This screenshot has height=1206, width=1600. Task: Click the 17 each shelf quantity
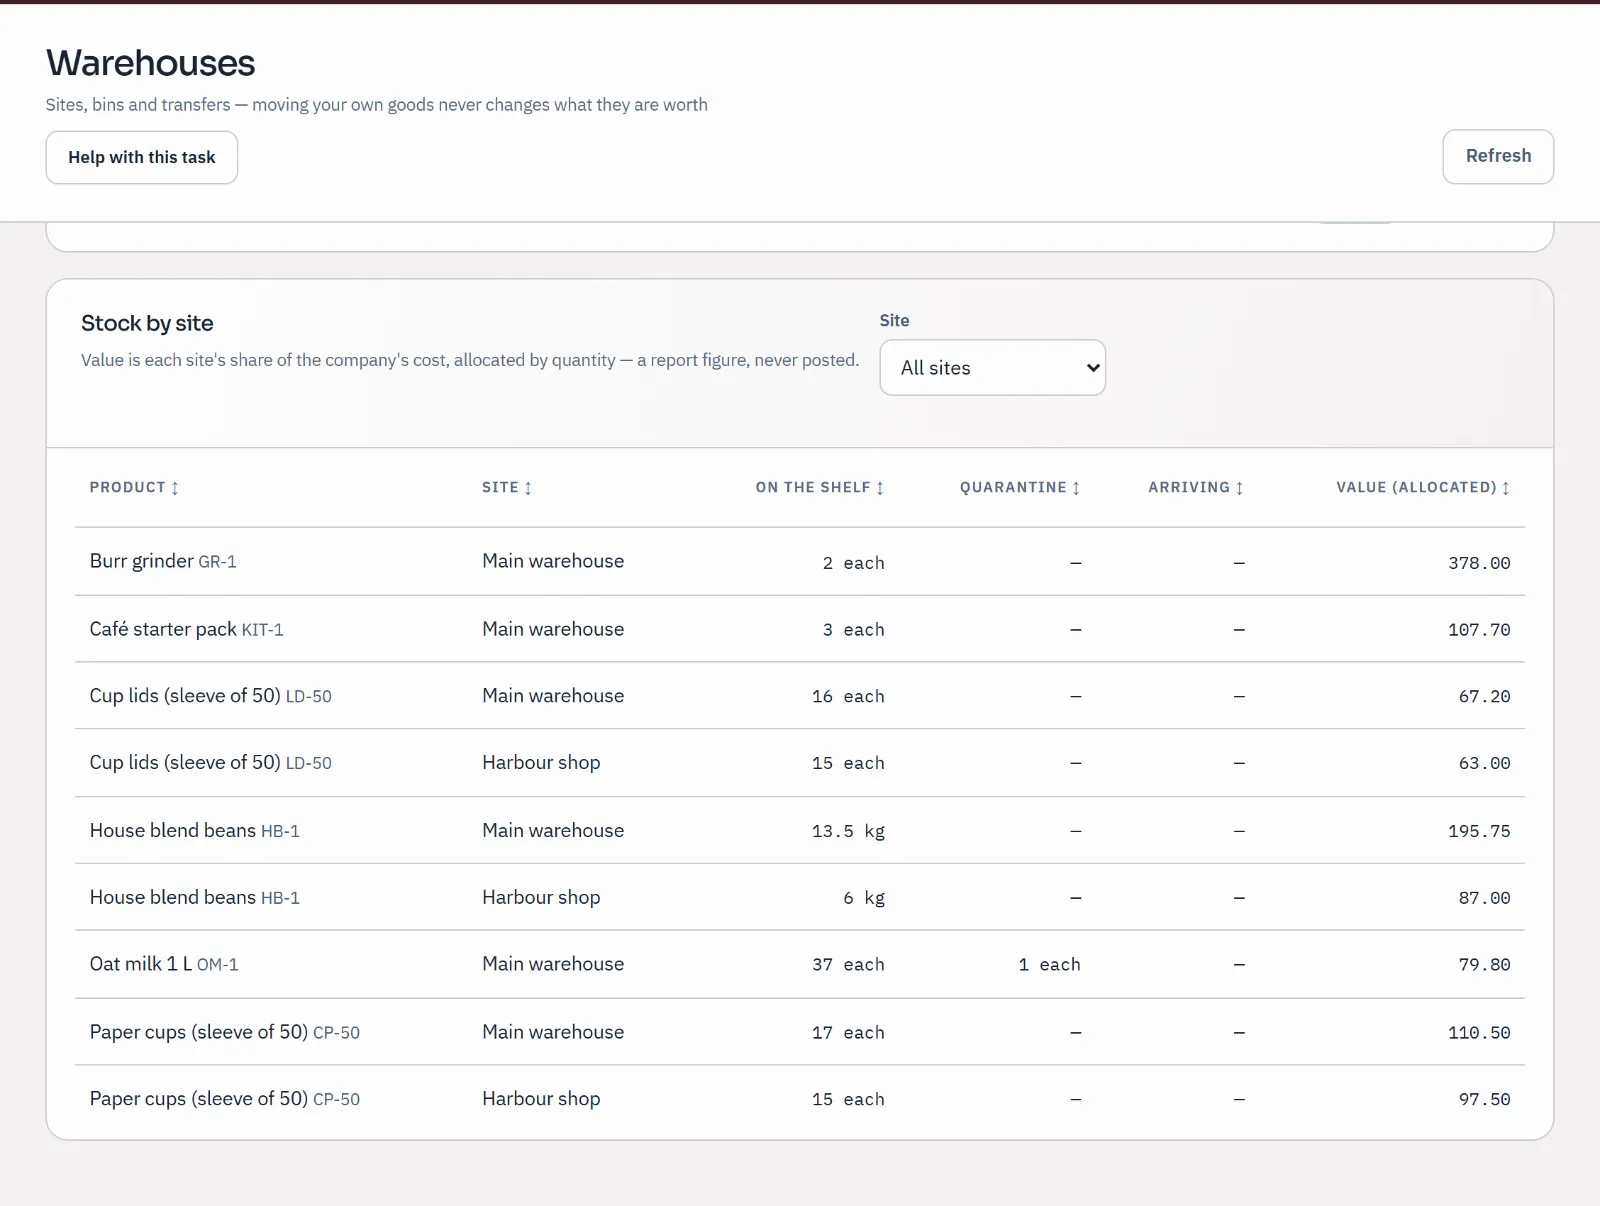(848, 1033)
